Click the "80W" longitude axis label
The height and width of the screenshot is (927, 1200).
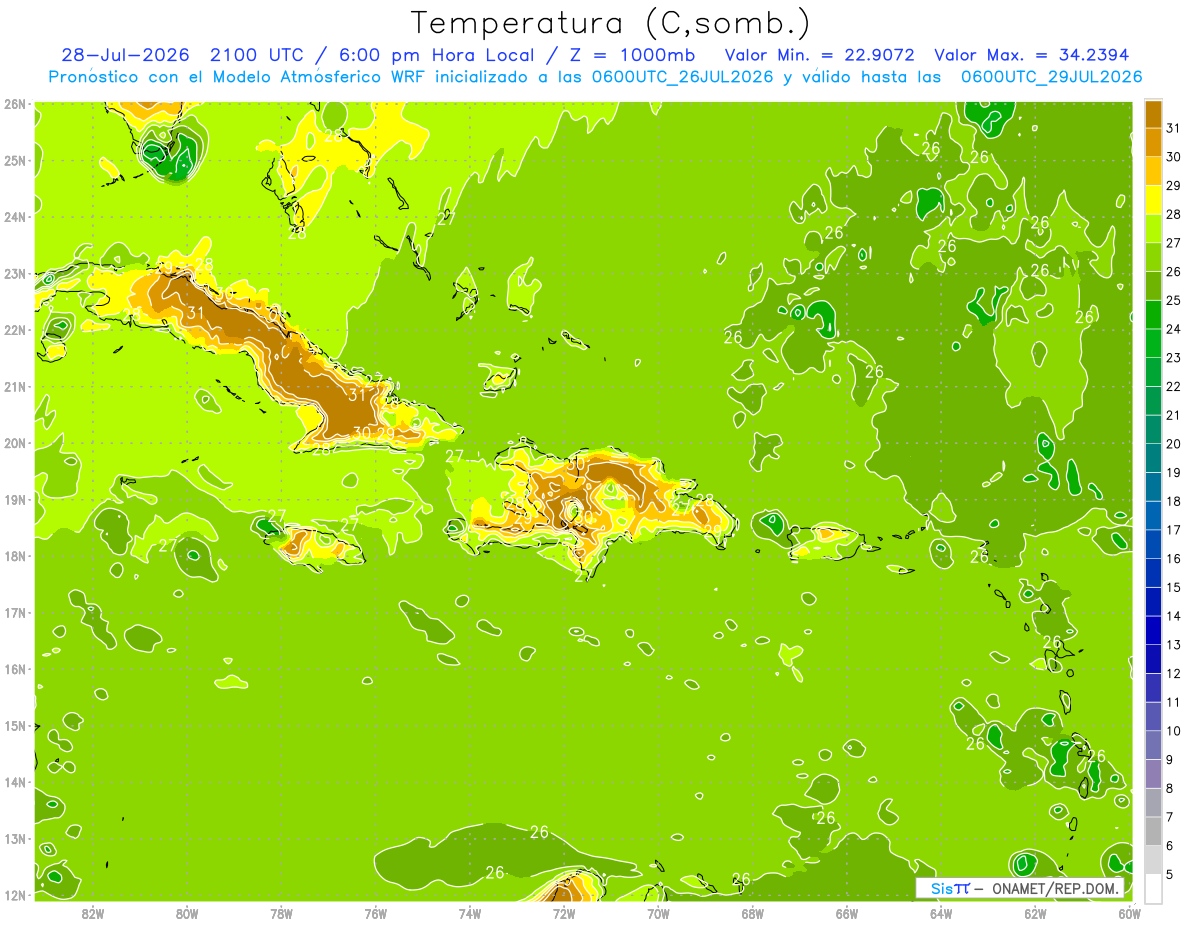coord(187,913)
